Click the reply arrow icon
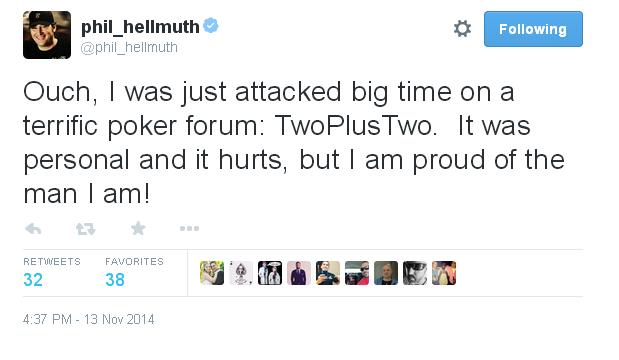 (33, 229)
